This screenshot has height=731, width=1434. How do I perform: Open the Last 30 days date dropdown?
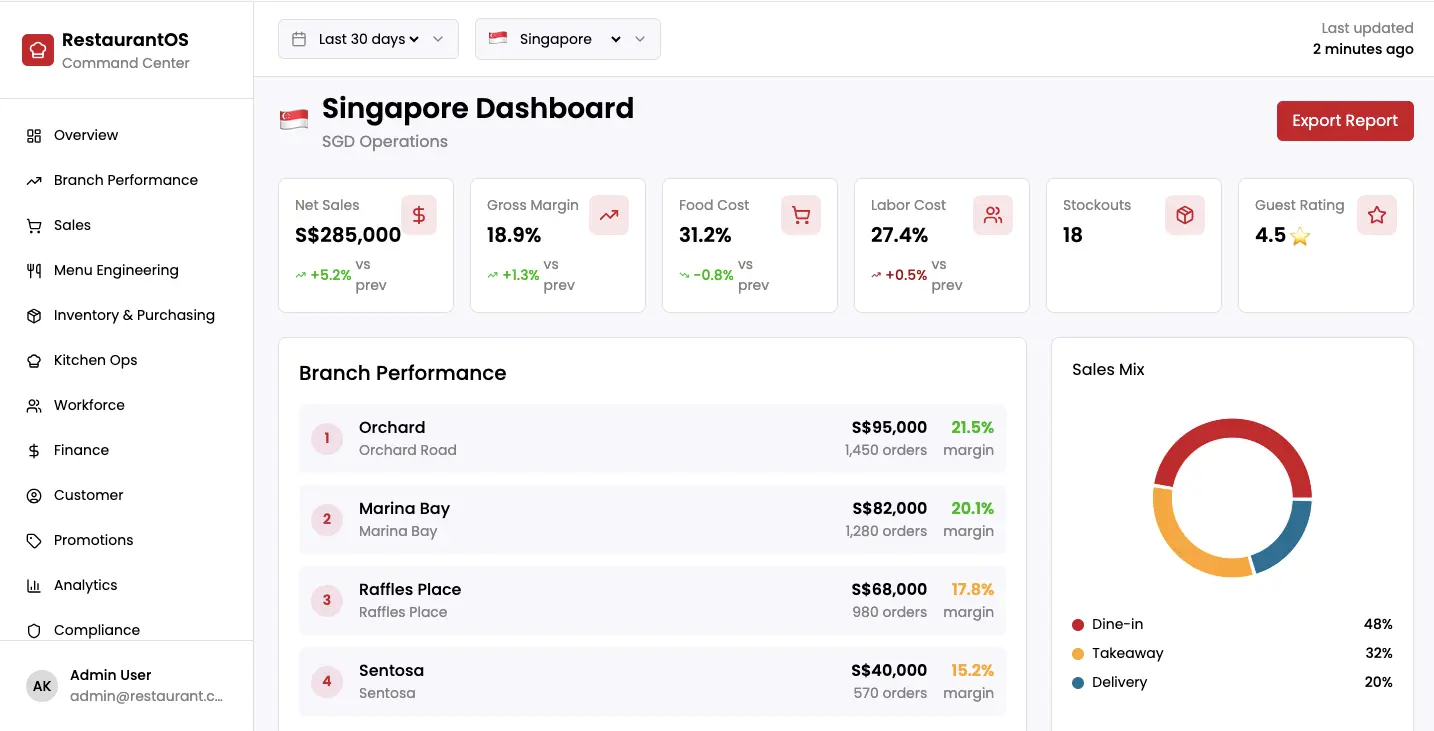368,39
